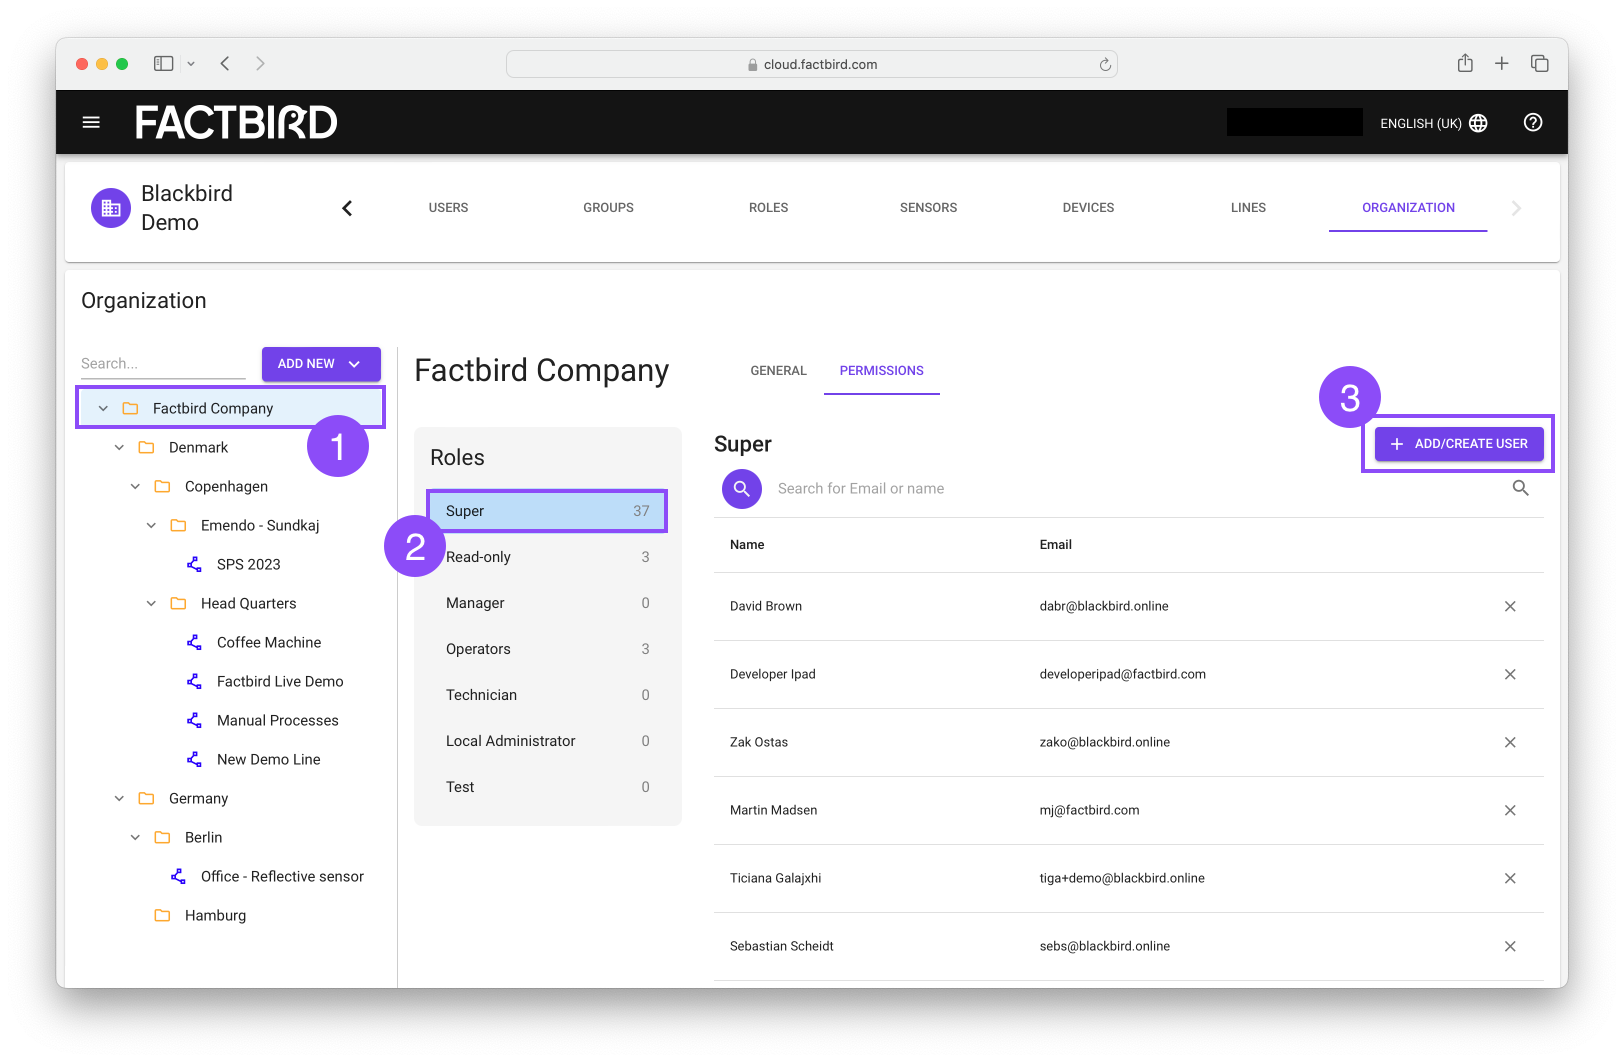
Task: Select the Read-only role
Action: [547, 557]
